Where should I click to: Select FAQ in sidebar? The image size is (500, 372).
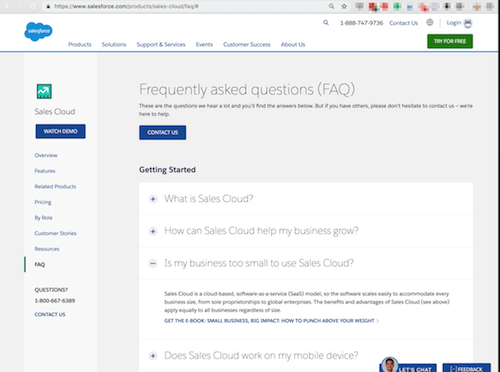coord(40,264)
